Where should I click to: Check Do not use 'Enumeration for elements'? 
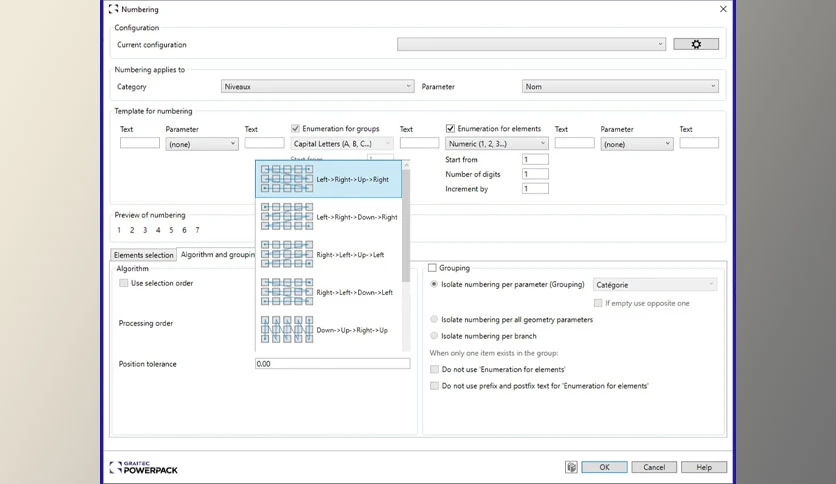click(435, 369)
